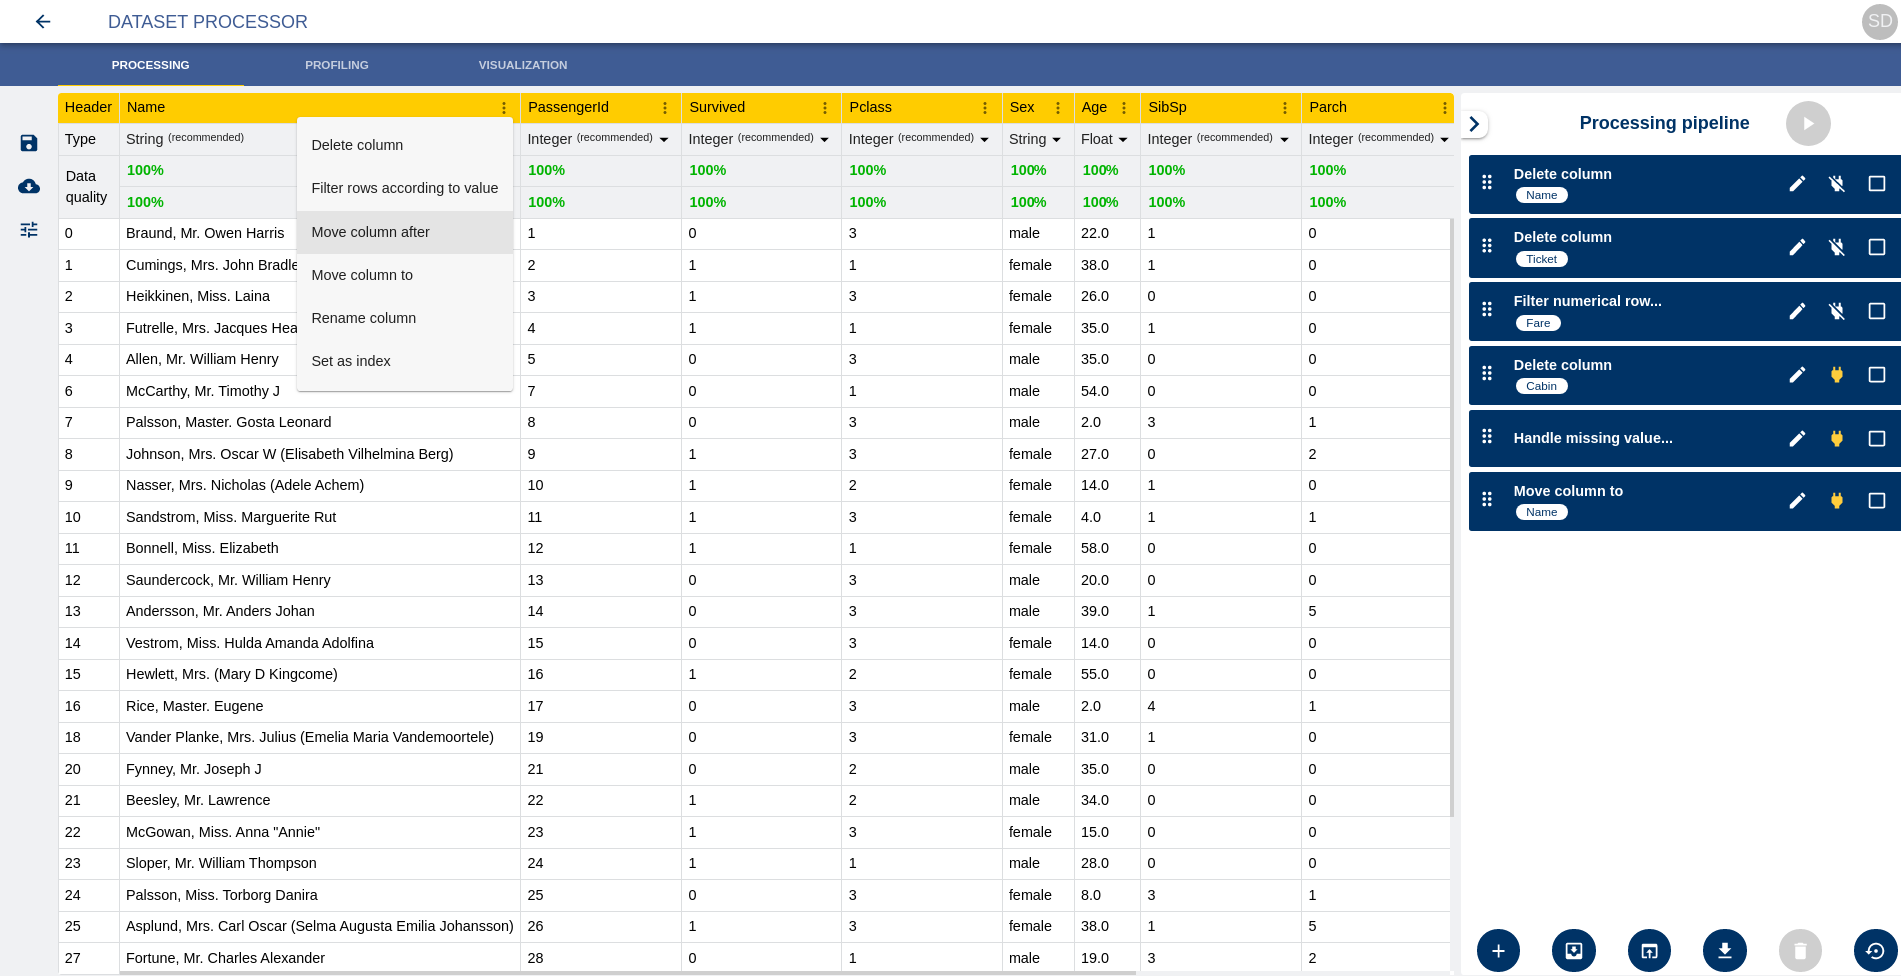
Task: Collapse the Processing pipeline panel
Action: click(1474, 123)
